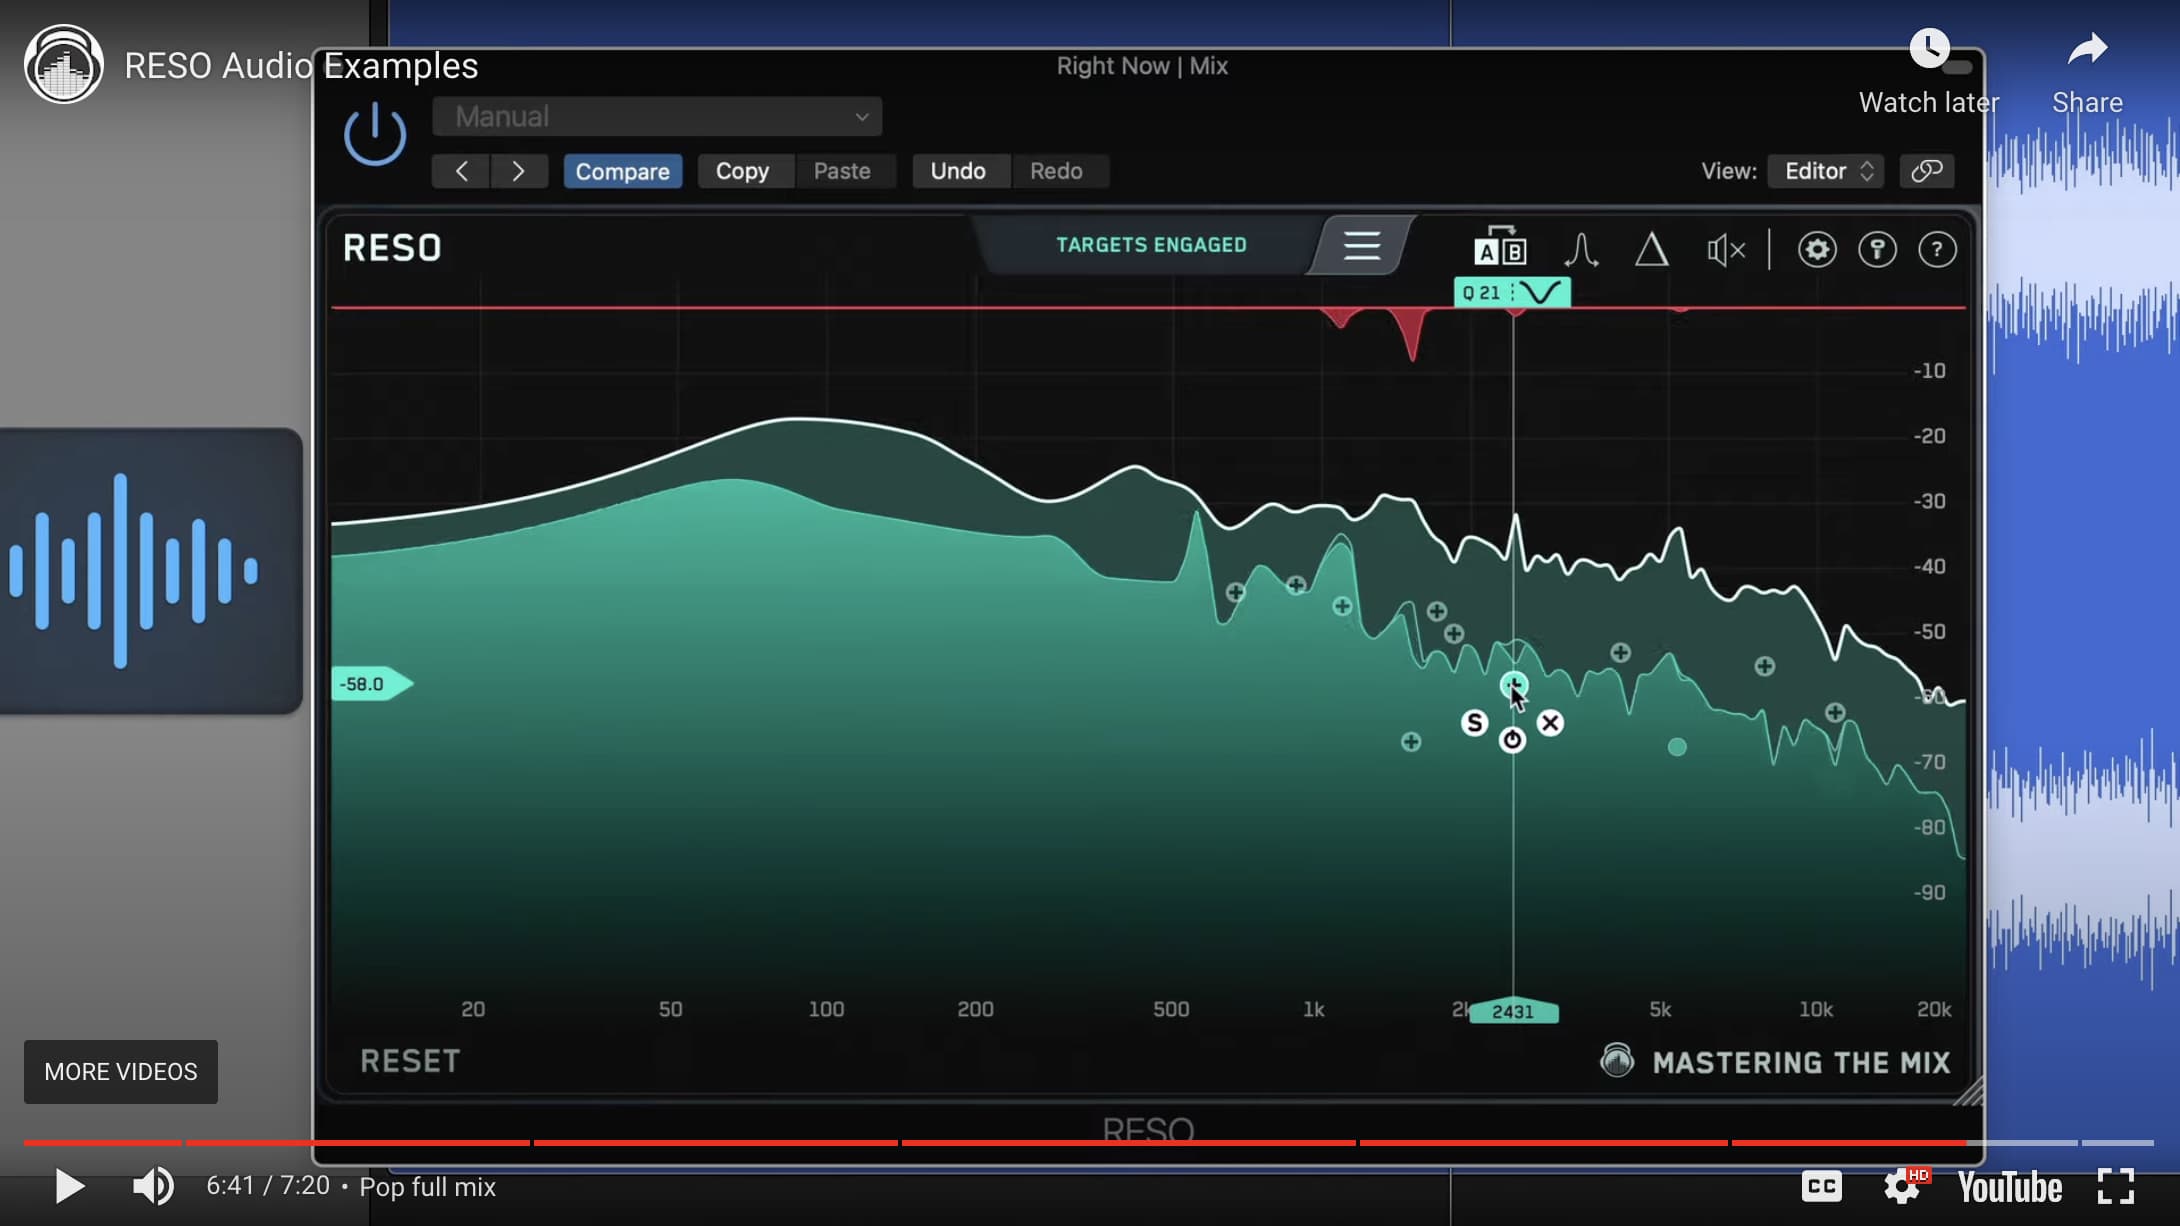
Task: Click the RESET button
Action: (x=410, y=1061)
